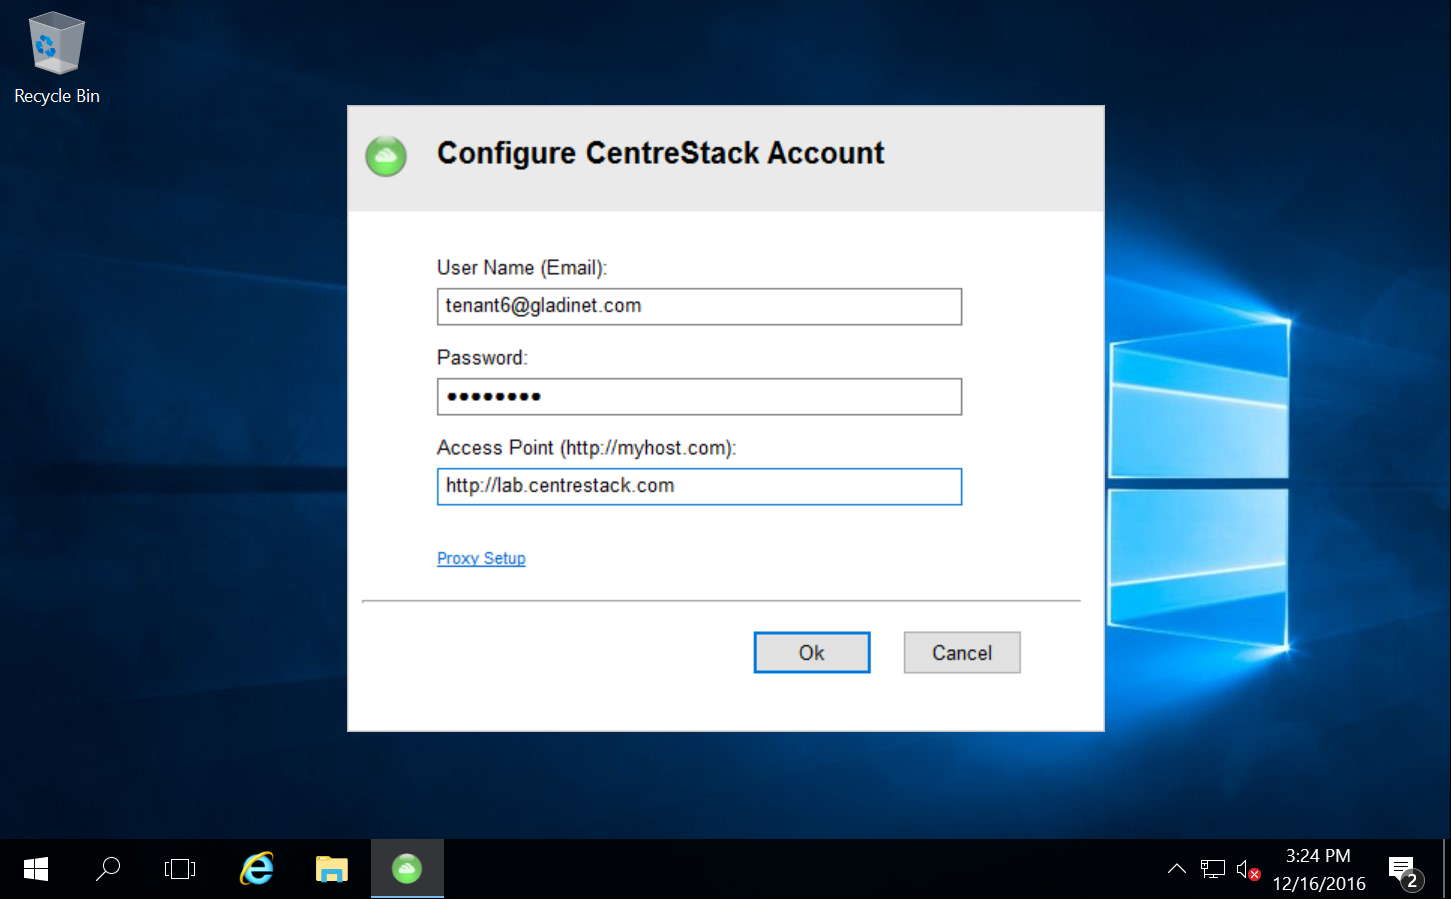Open taskbar search magnifier

point(108,869)
